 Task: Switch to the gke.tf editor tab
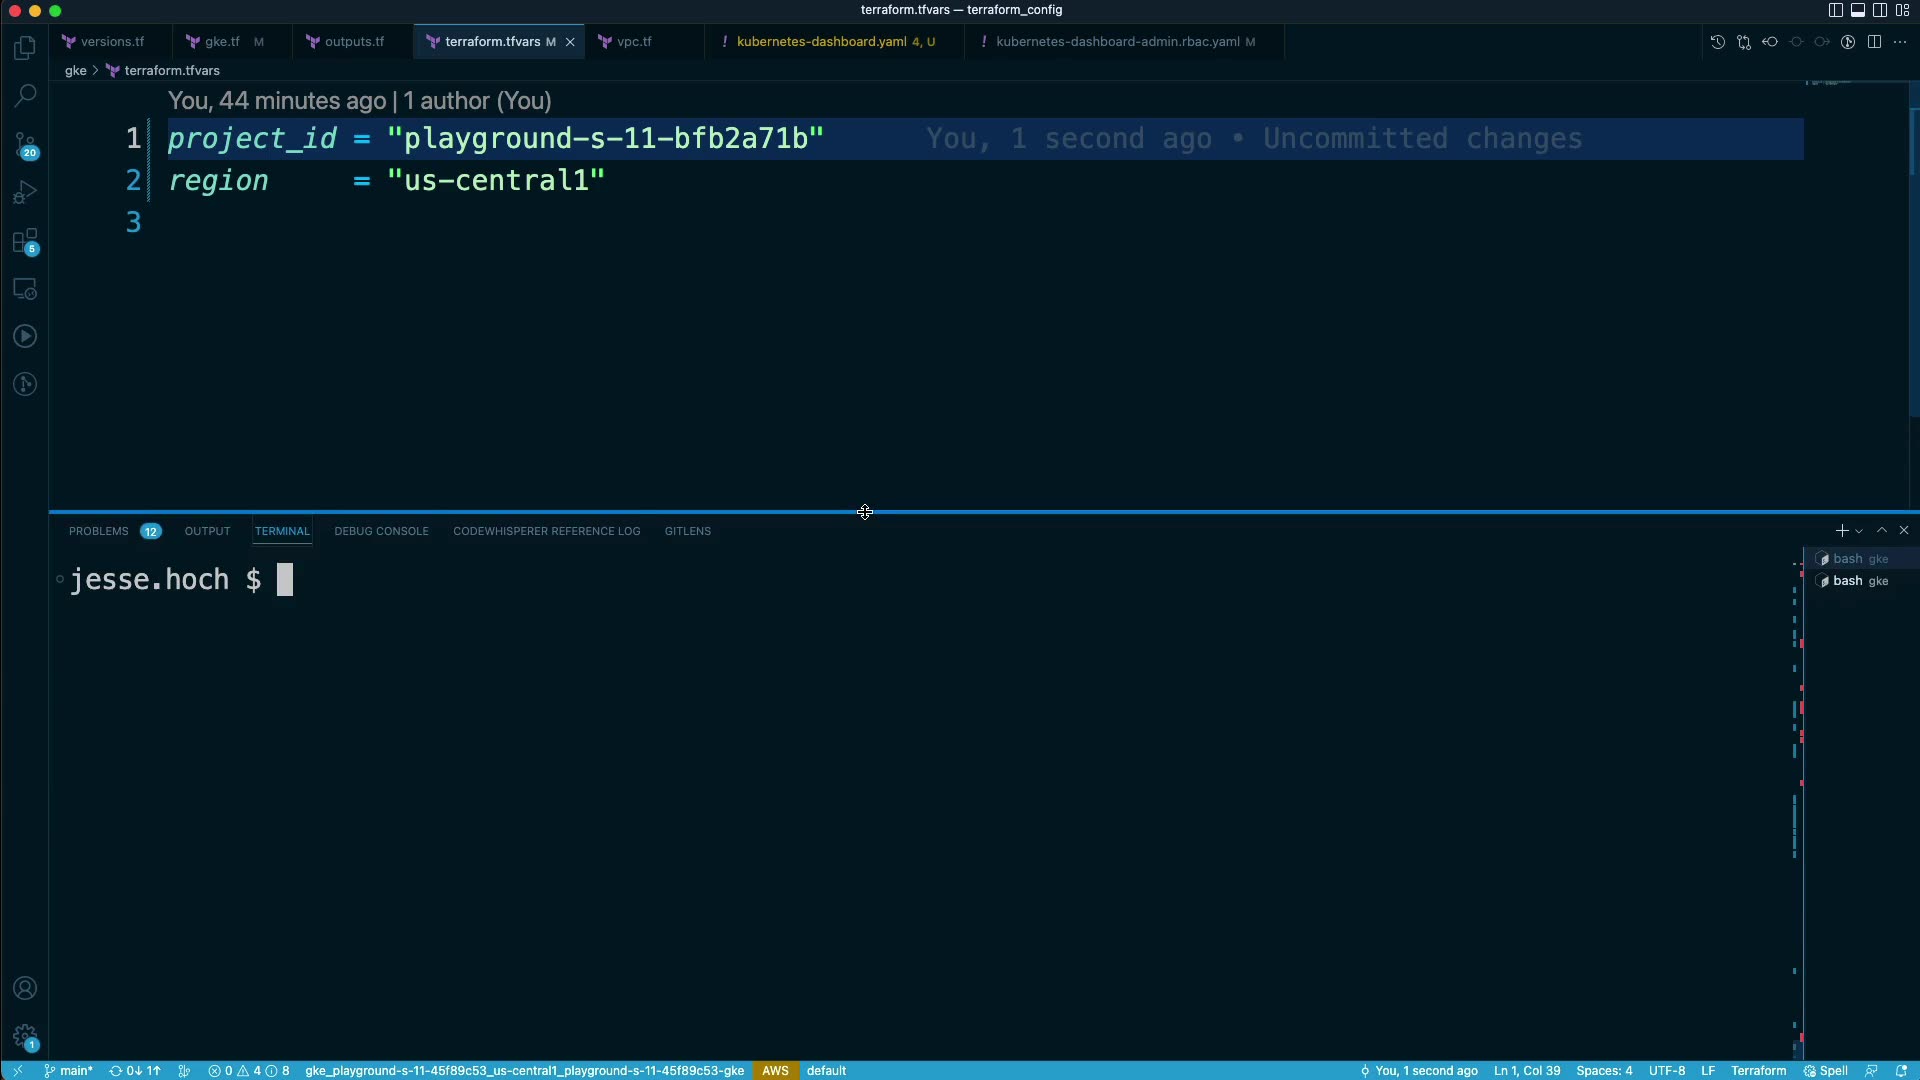[x=221, y=42]
